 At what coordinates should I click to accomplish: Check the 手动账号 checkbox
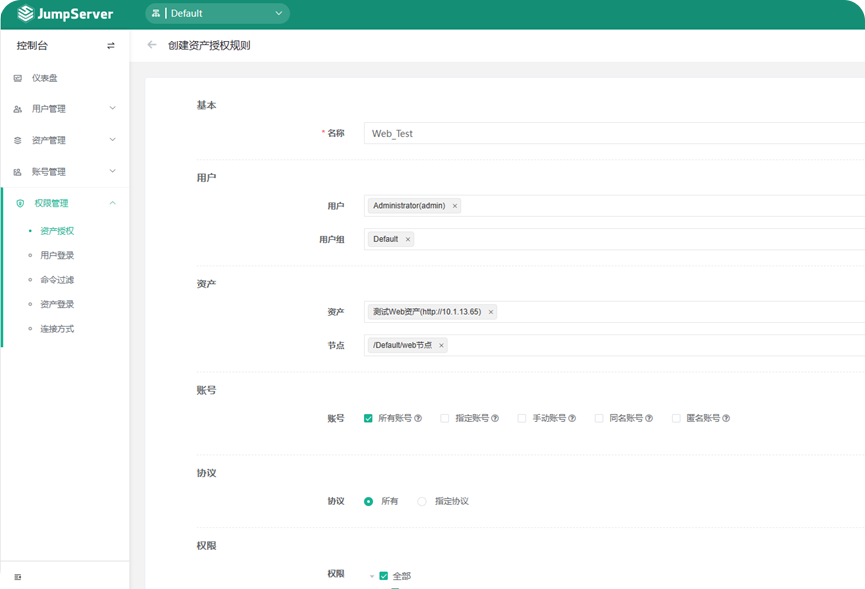[x=521, y=419]
